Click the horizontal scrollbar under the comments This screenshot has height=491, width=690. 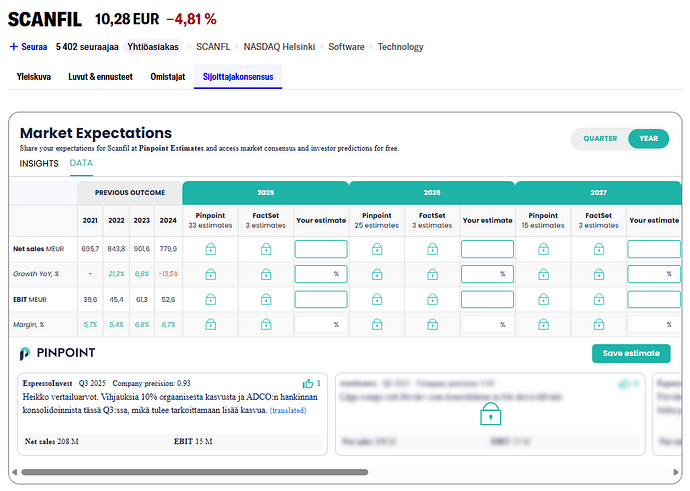190,471
